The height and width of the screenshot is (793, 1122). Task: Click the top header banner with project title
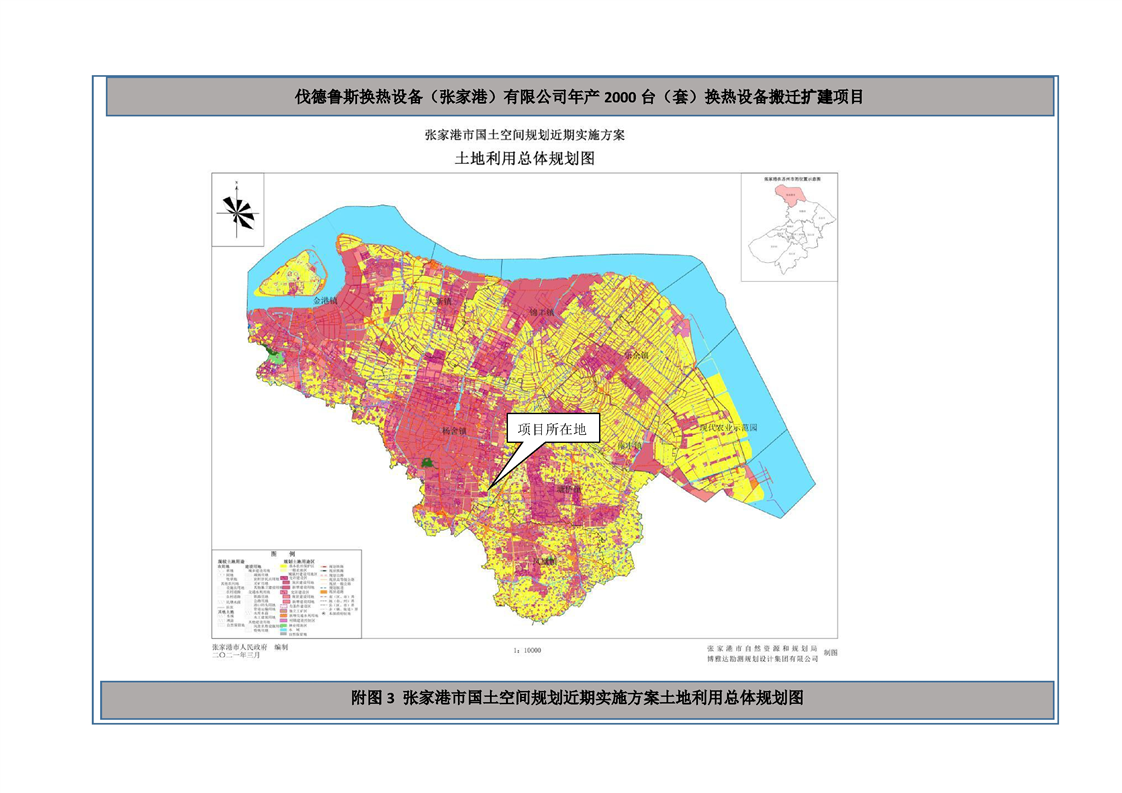click(579, 97)
